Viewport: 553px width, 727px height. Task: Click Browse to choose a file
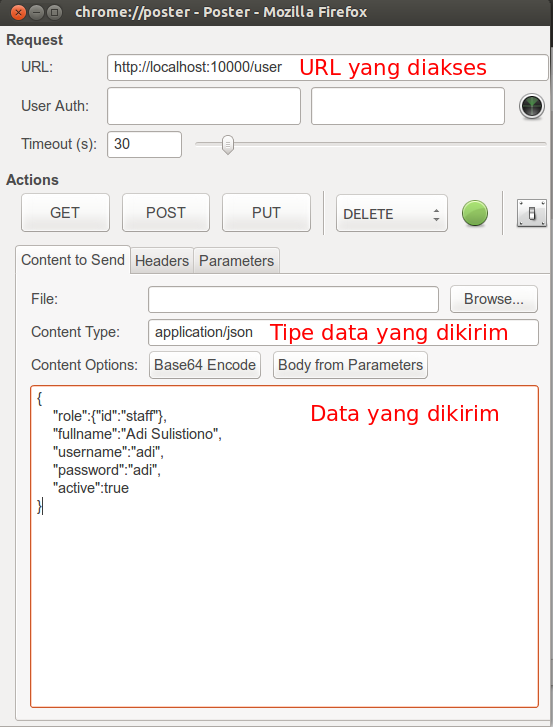pos(494,299)
